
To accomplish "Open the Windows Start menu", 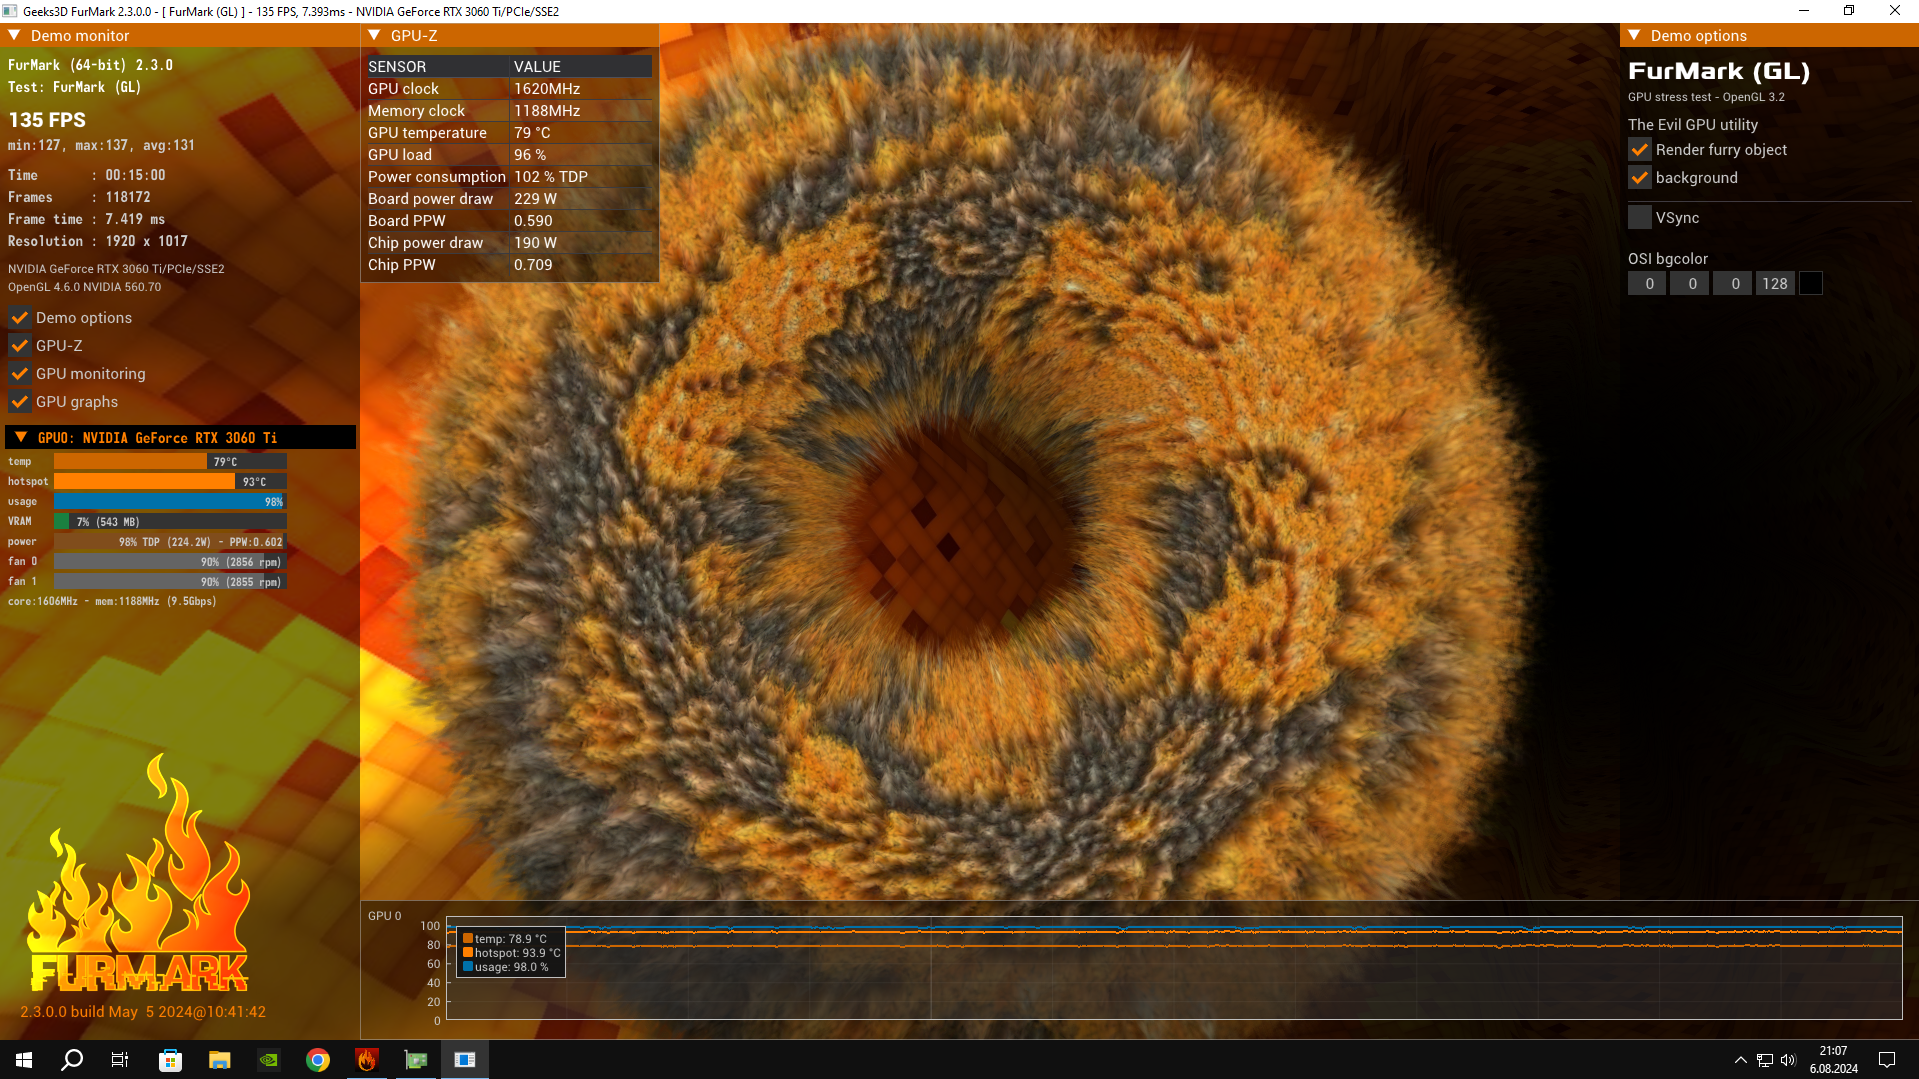I will pos(24,1060).
